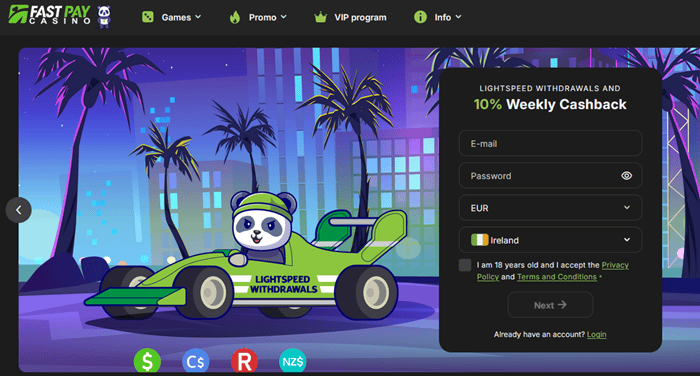This screenshot has width=700, height=376.
Task: Click the panda mascot icon beside logo
Action: click(x=104, y=17)
